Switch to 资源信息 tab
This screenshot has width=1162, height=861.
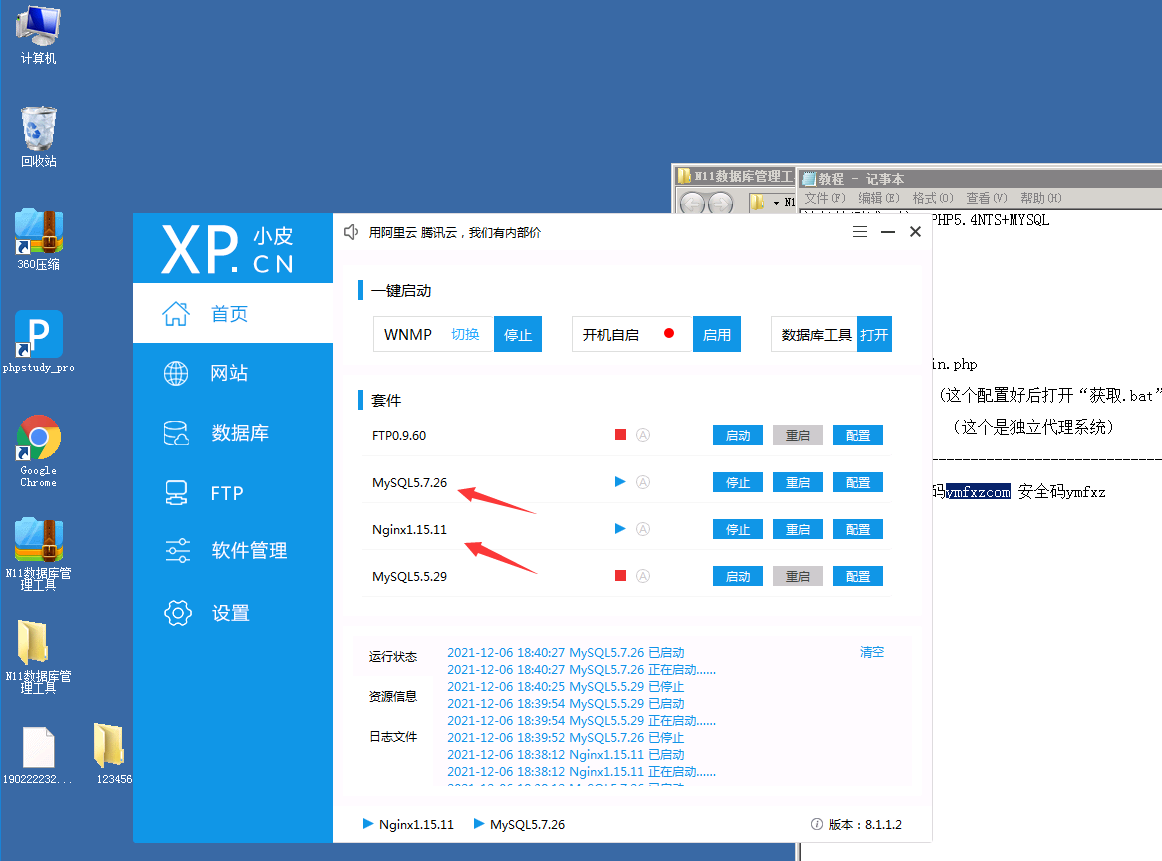pos(392,697)
